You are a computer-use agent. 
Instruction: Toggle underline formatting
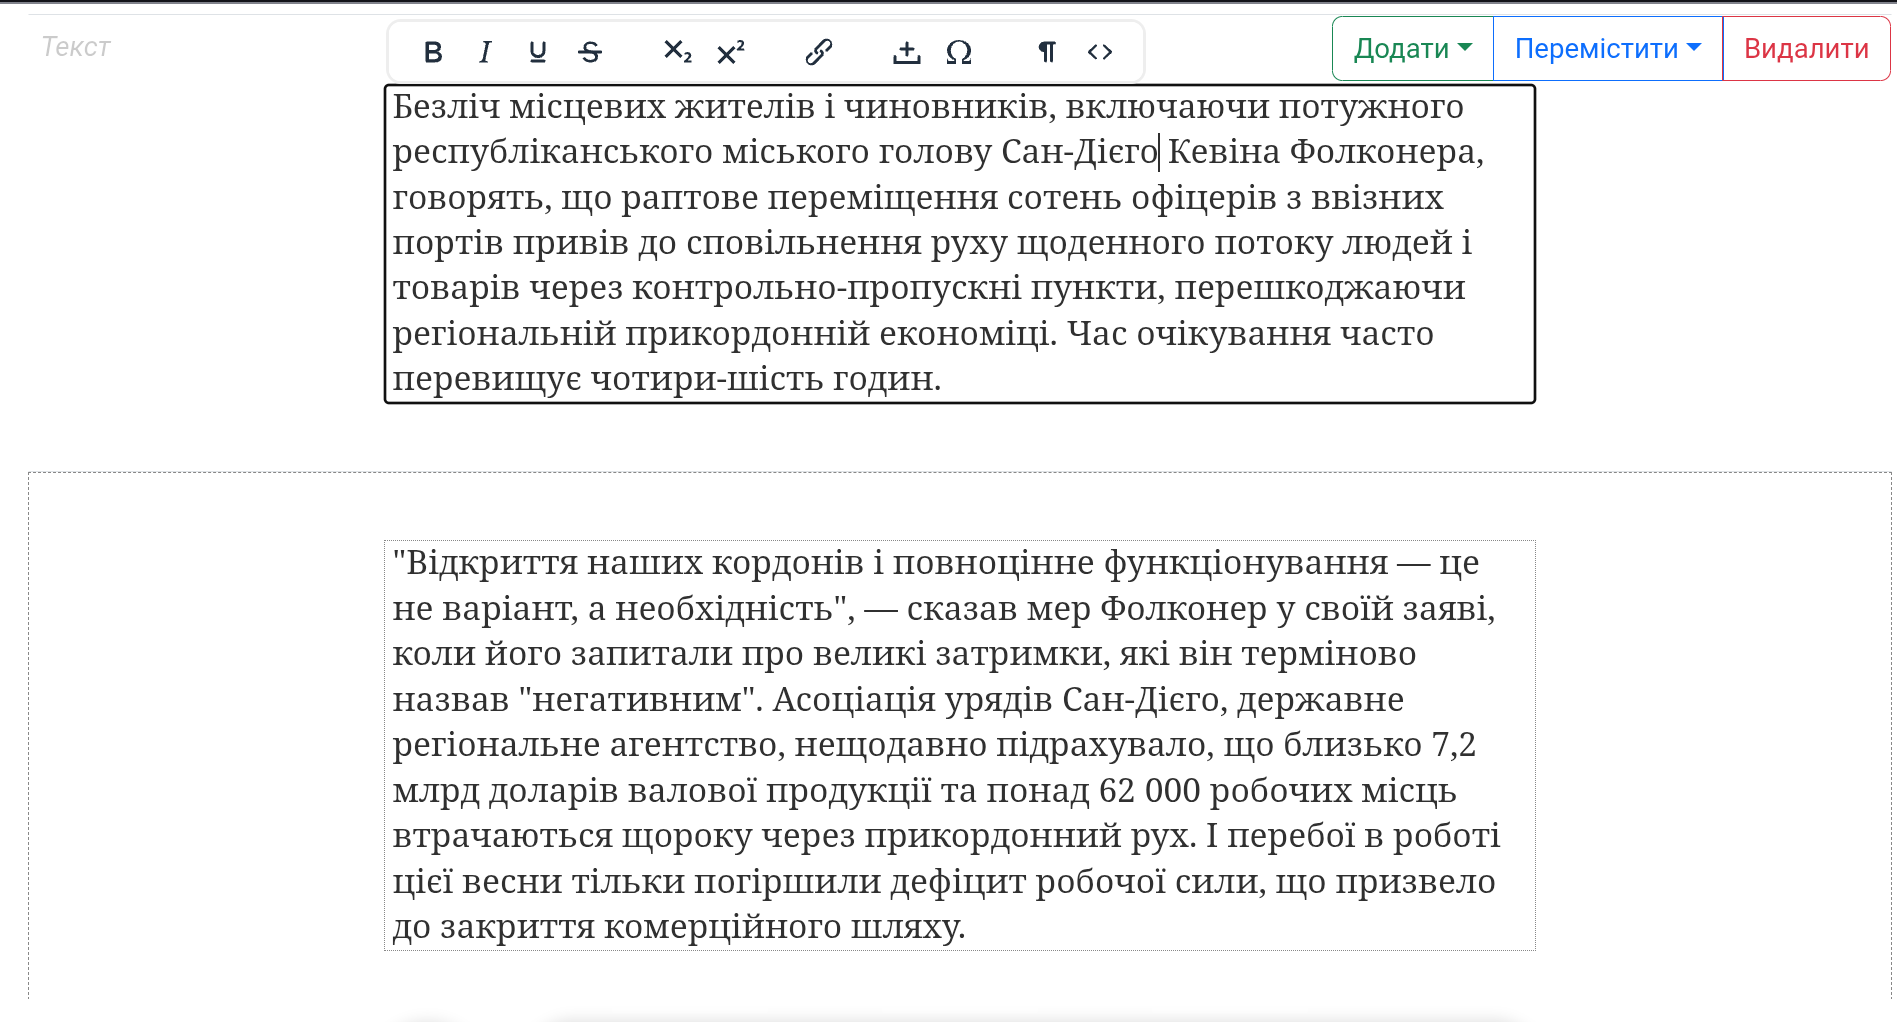pyautogui.click(x=538, y=52)
